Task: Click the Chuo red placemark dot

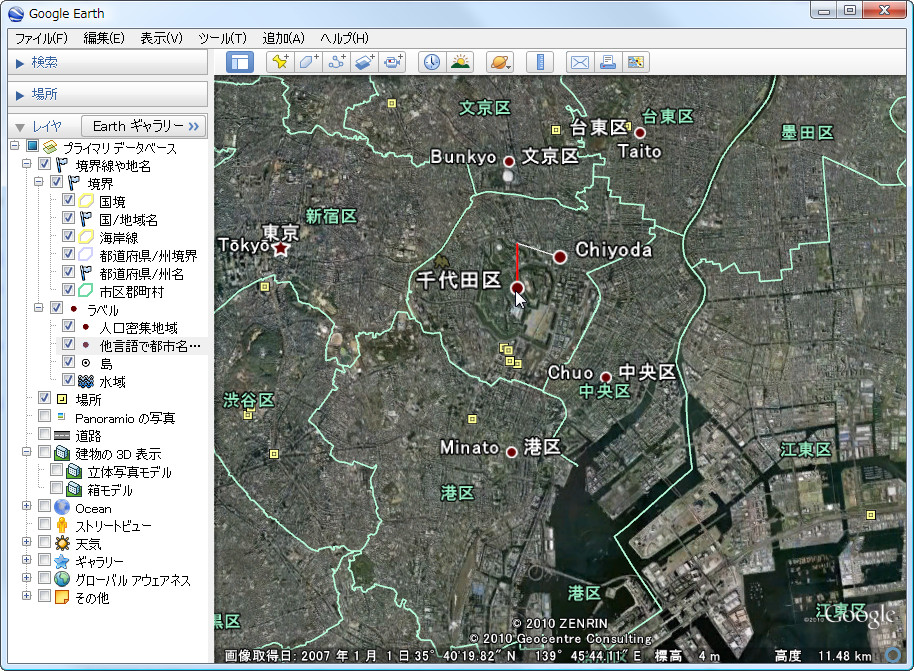Action: click(x=606, y=377)
